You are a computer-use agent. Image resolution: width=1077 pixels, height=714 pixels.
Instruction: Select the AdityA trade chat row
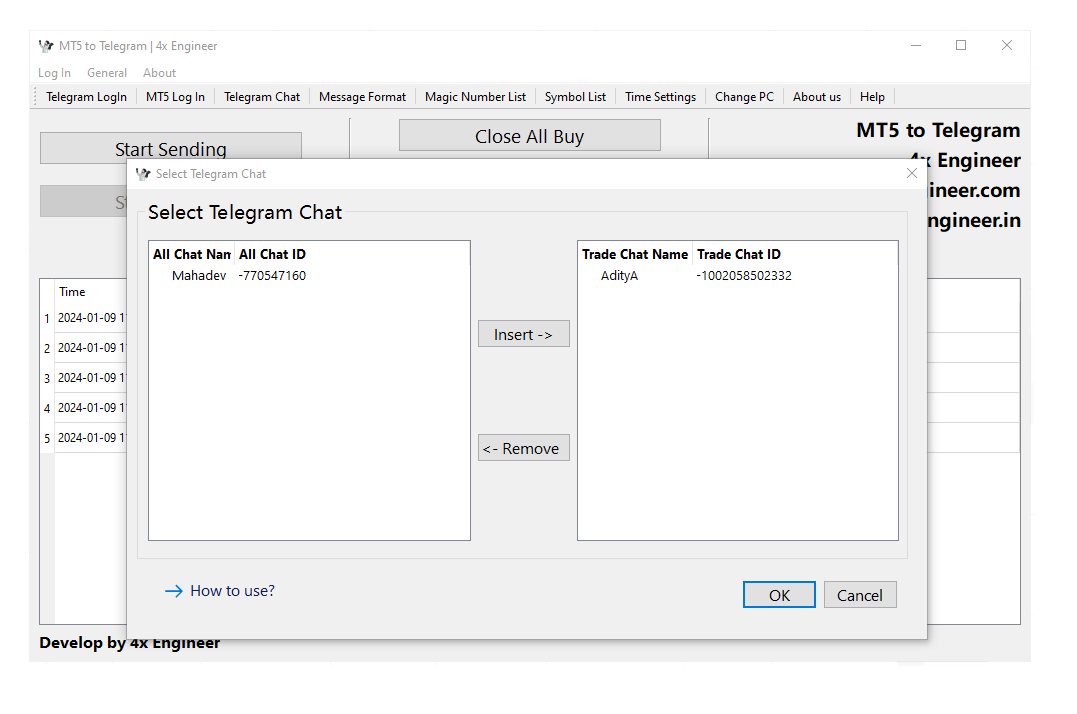(738, 276)
